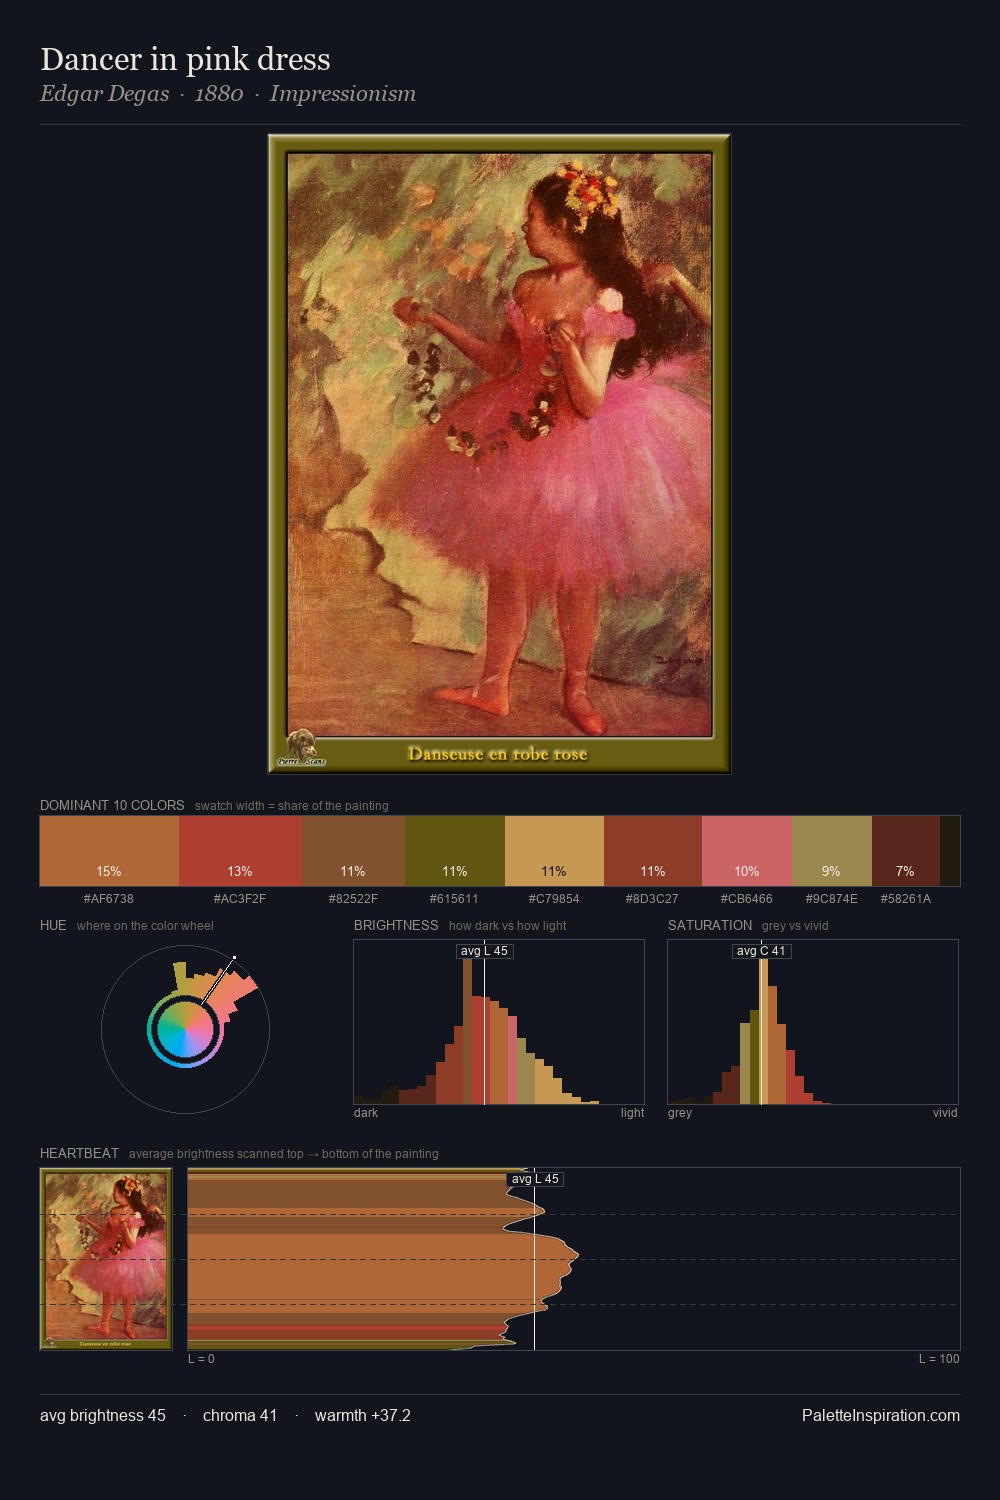This screenshot has height=1500, width=1000.
Task: Click the 'avg L 45' heartbeat marker label
Action: [x=535, y=1179]
